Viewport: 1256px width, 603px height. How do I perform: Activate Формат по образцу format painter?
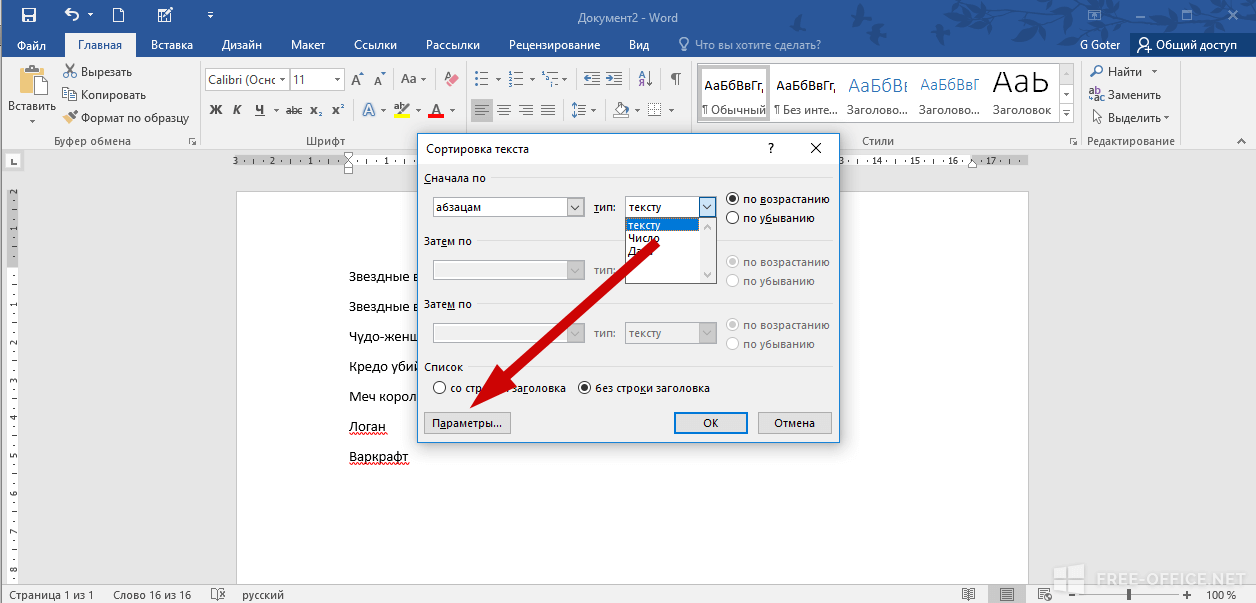pos(126,118)
